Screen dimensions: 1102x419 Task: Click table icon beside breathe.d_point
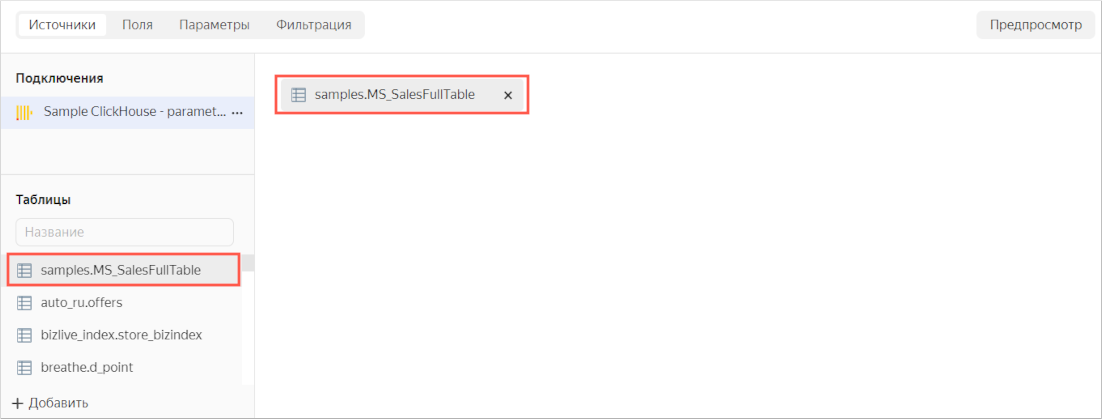[x=25, y=367]
